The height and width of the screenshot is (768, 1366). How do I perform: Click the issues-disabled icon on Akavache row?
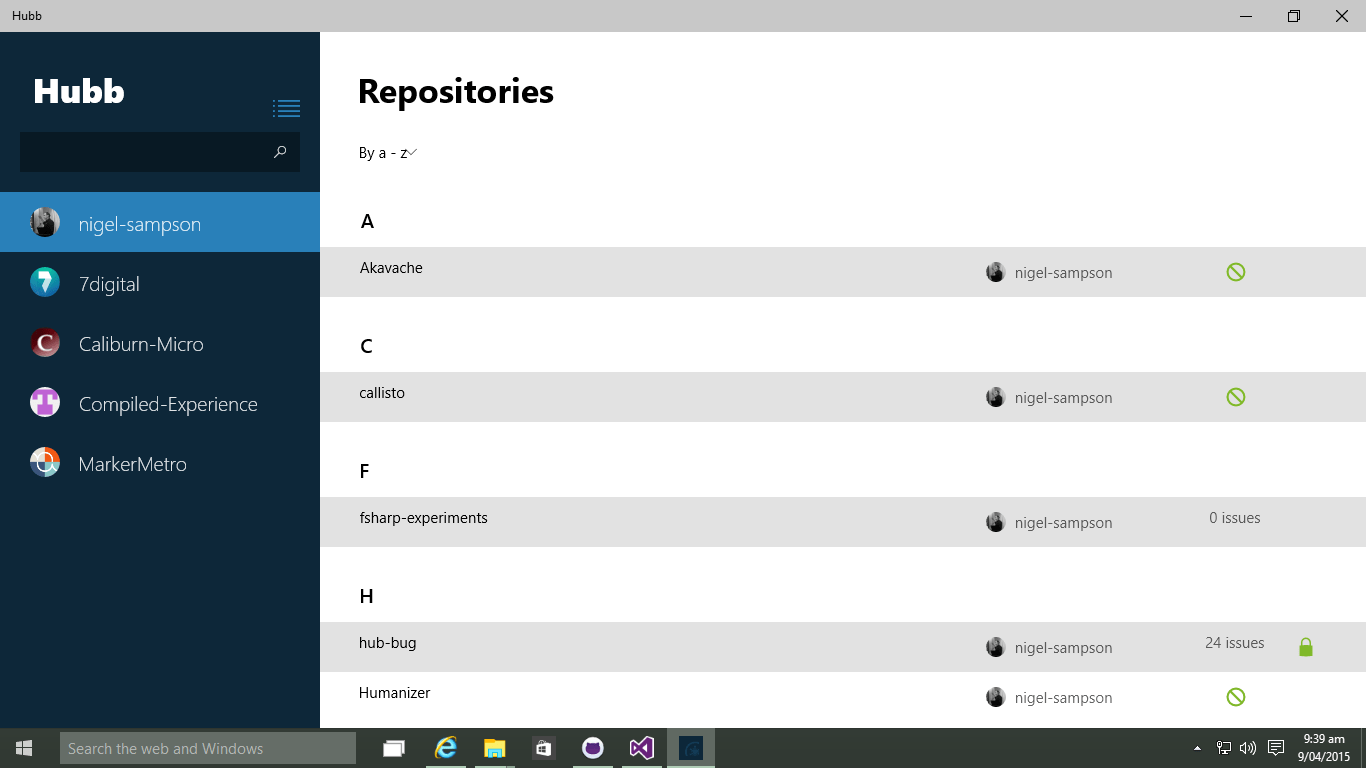click(1236, 272)
